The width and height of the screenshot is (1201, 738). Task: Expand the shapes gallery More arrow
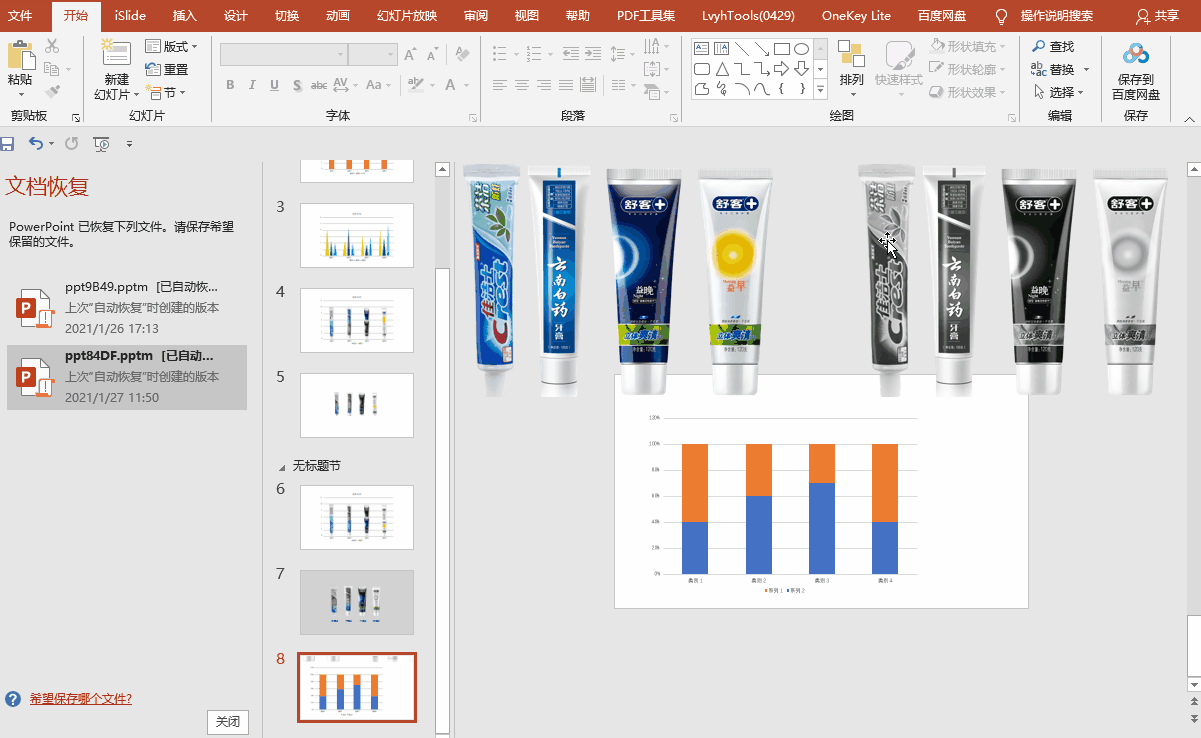821,90
